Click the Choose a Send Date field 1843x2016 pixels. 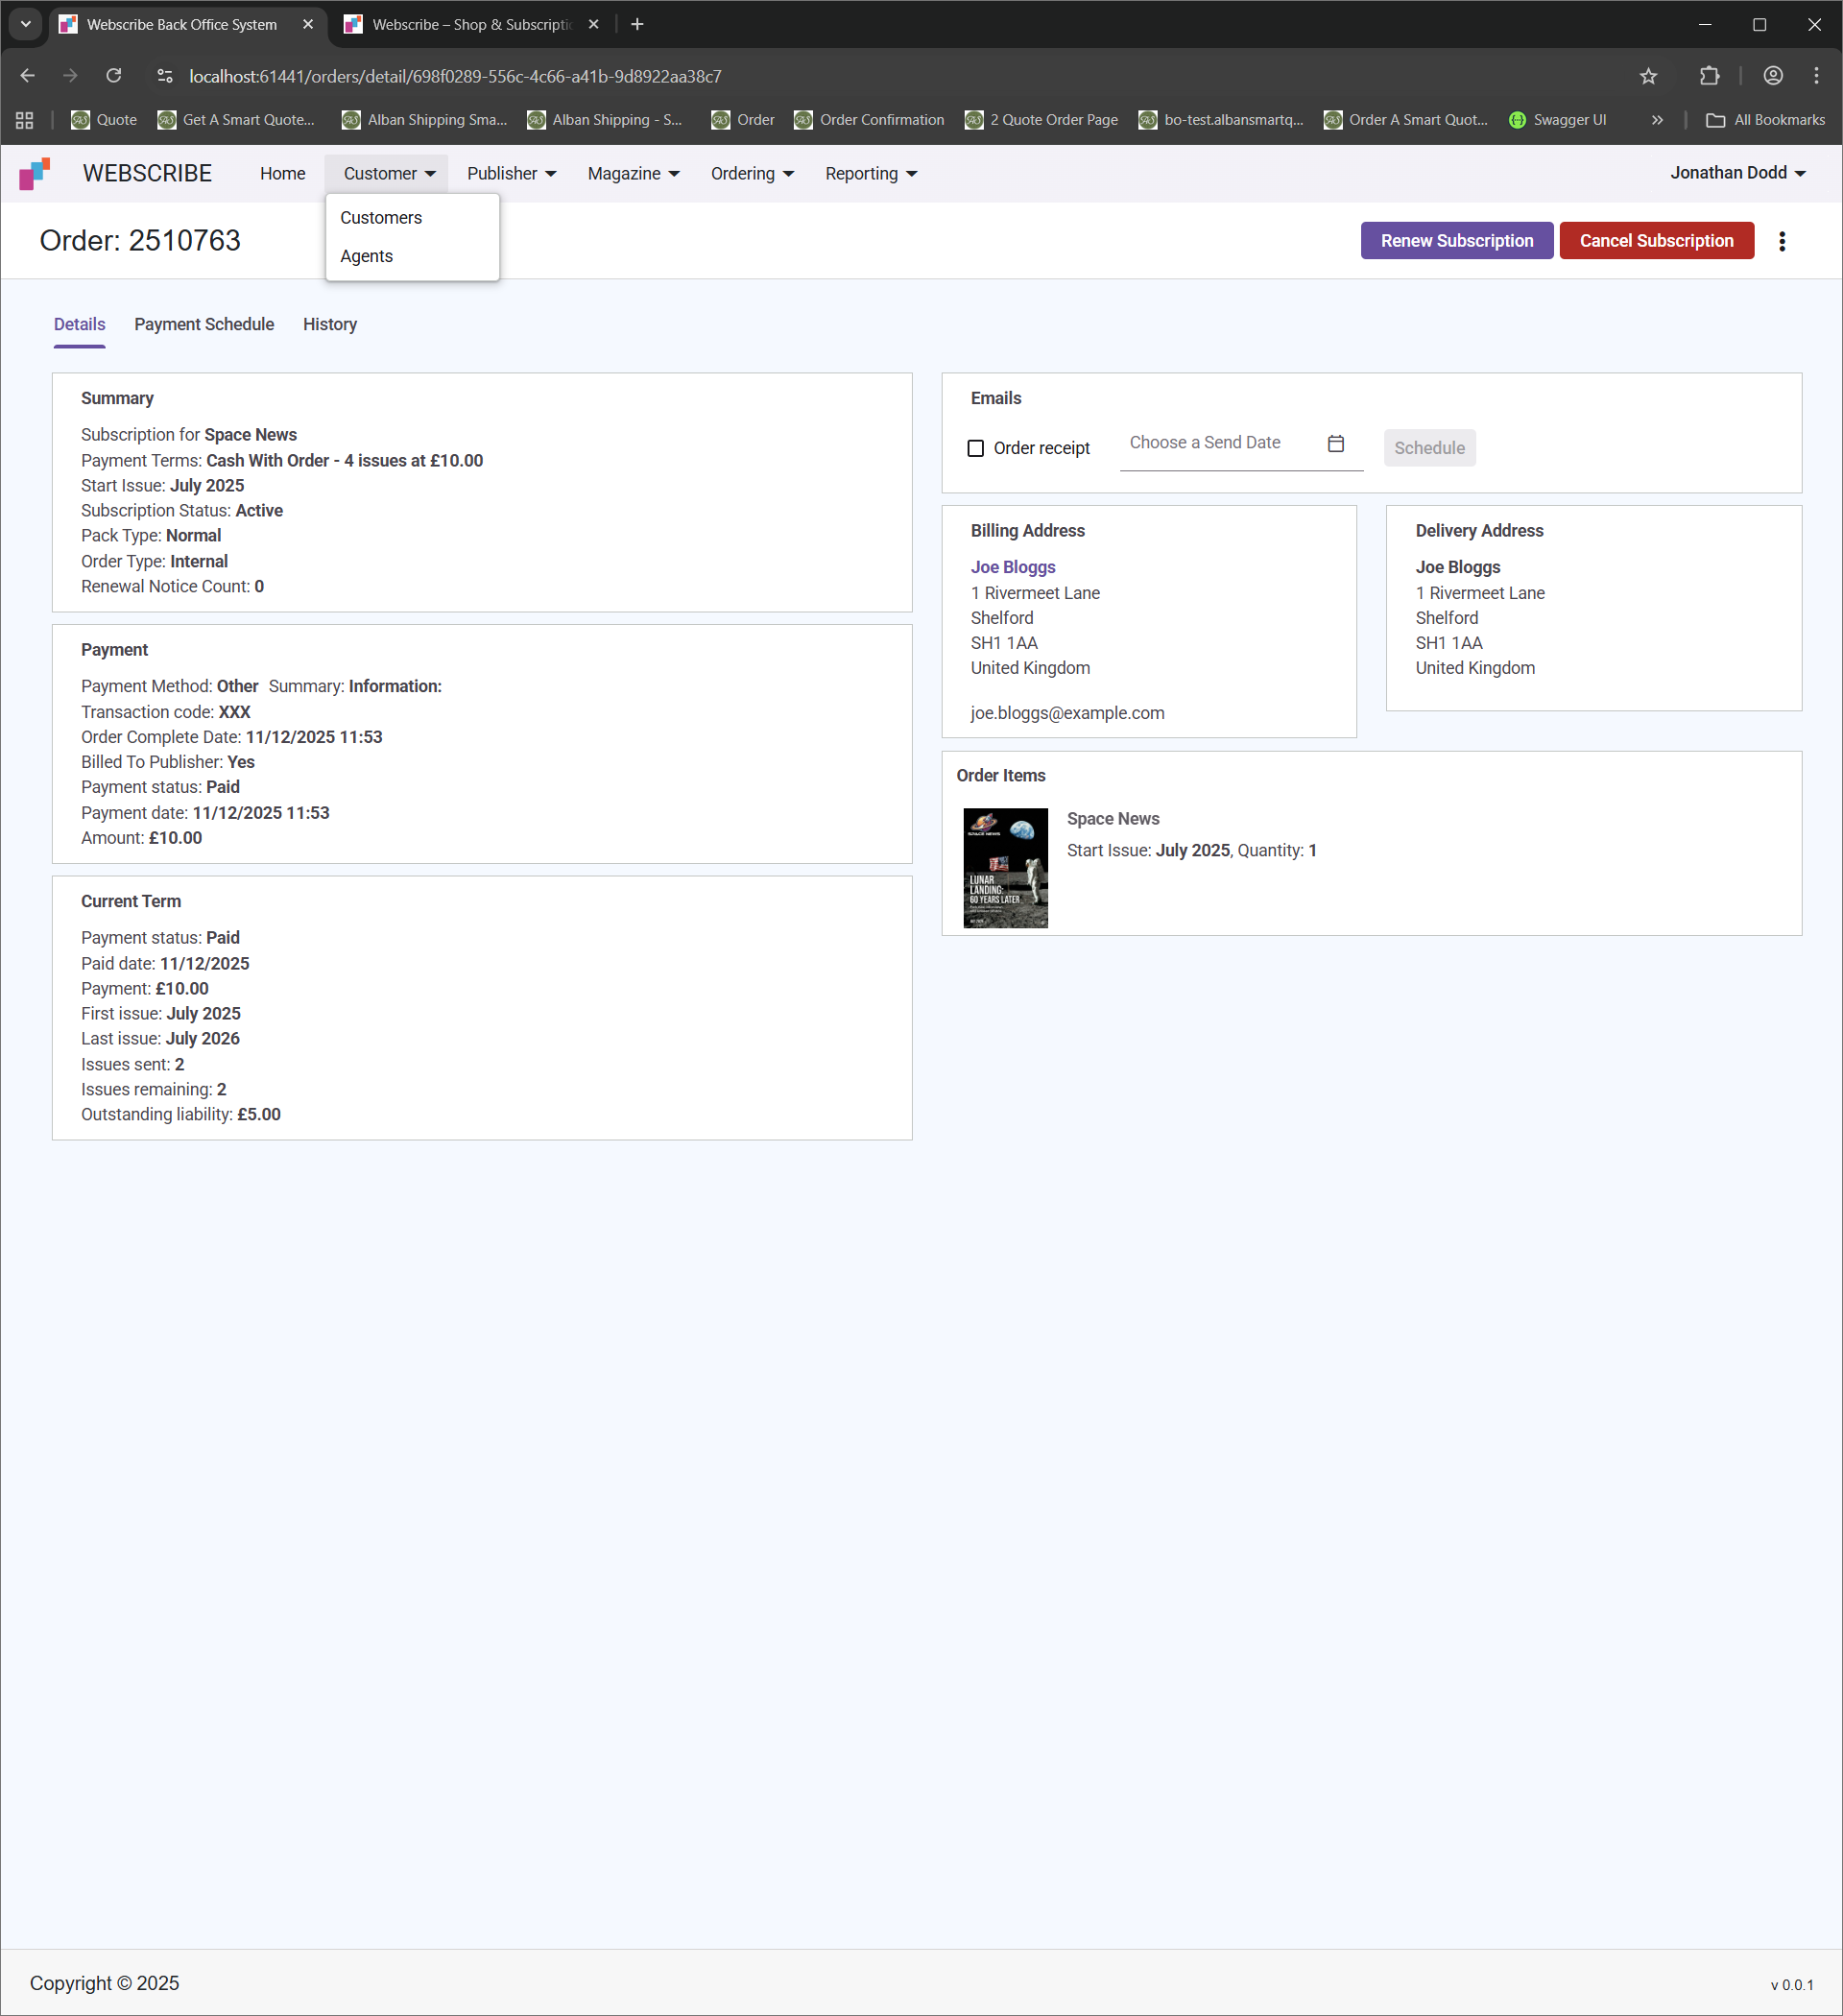tap(1218, 443)
